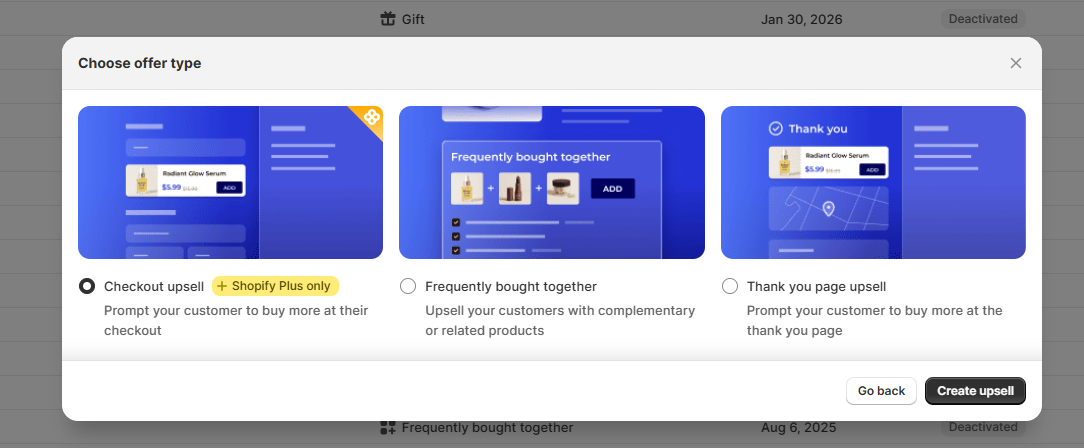Click the yellow corner badge icon on Checkout upsell
Screen dimensions: 1084x448
pyautogui.click(x=371, y=118)
